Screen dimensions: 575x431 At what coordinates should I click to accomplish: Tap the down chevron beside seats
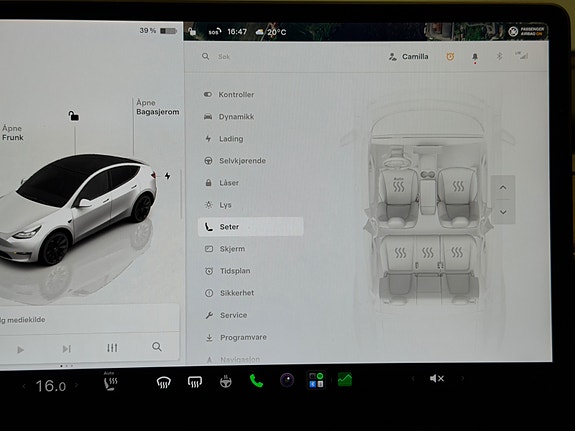click(x=503, y=212)
